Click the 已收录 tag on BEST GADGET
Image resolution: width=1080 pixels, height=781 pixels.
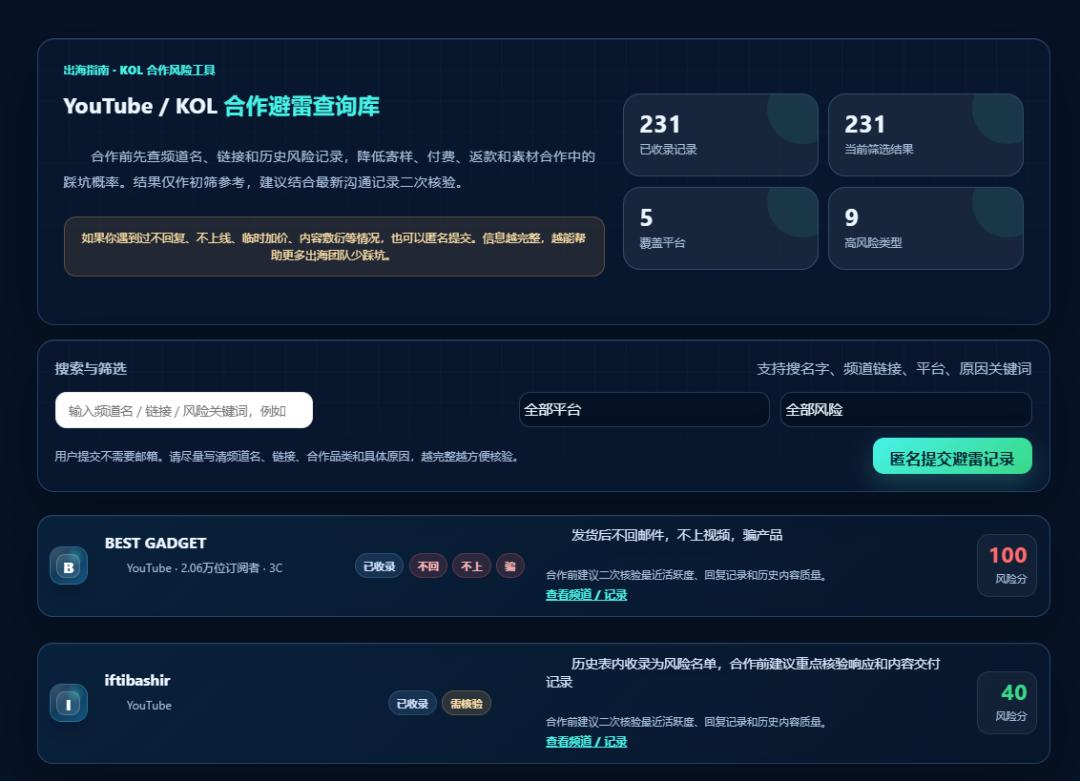point(379,566)
